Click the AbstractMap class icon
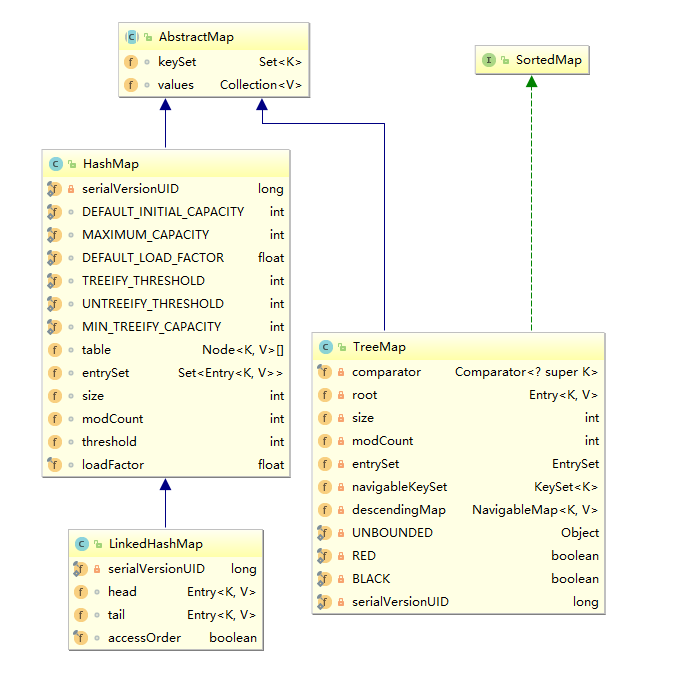Image resolution: width=694 pixels, height=678 pixels. 131,37
